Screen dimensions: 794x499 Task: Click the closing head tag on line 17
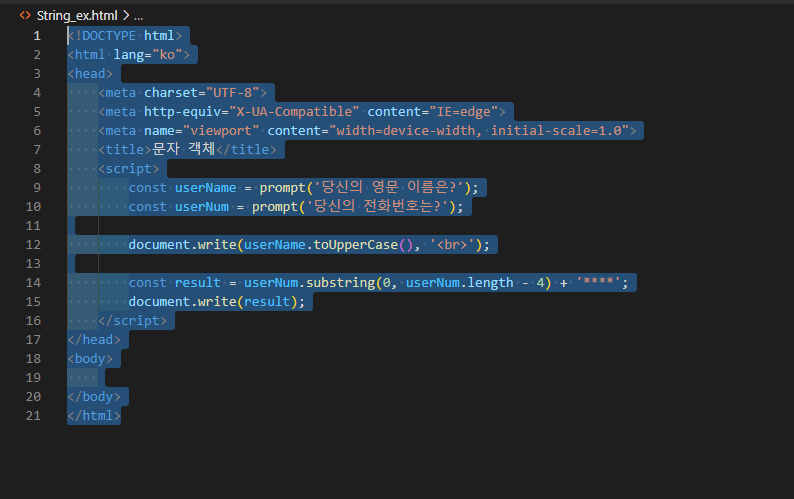(94, 339)
